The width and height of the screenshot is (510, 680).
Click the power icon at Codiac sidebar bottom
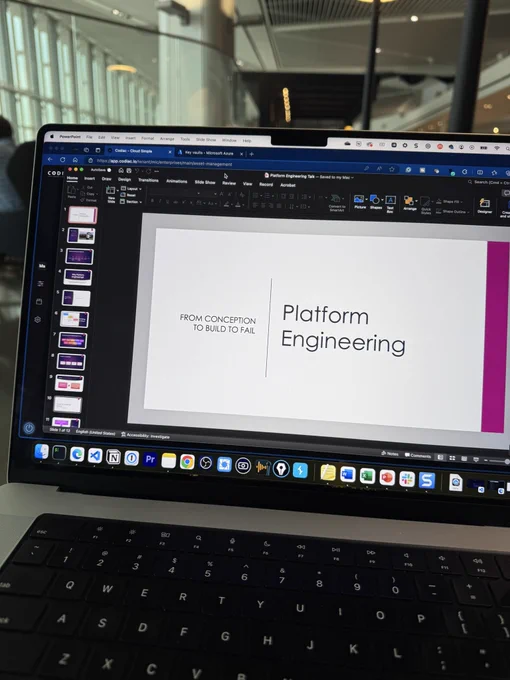[x=29, y=428]
